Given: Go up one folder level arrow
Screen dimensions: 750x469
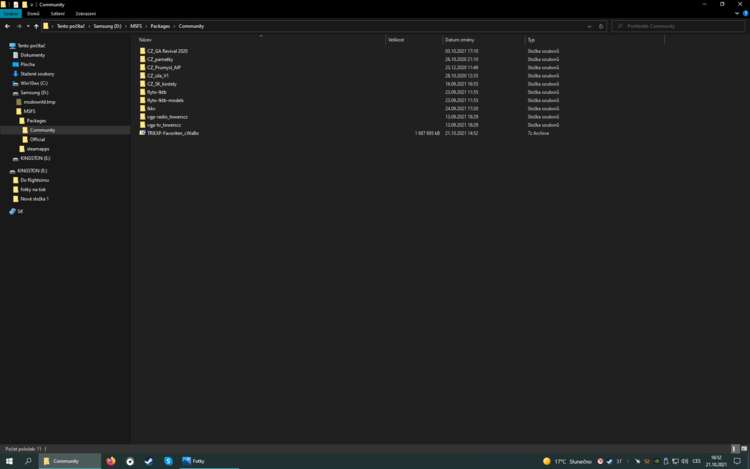Looking at the screenshot, I should pyautogui.click(x=36, y=26).
